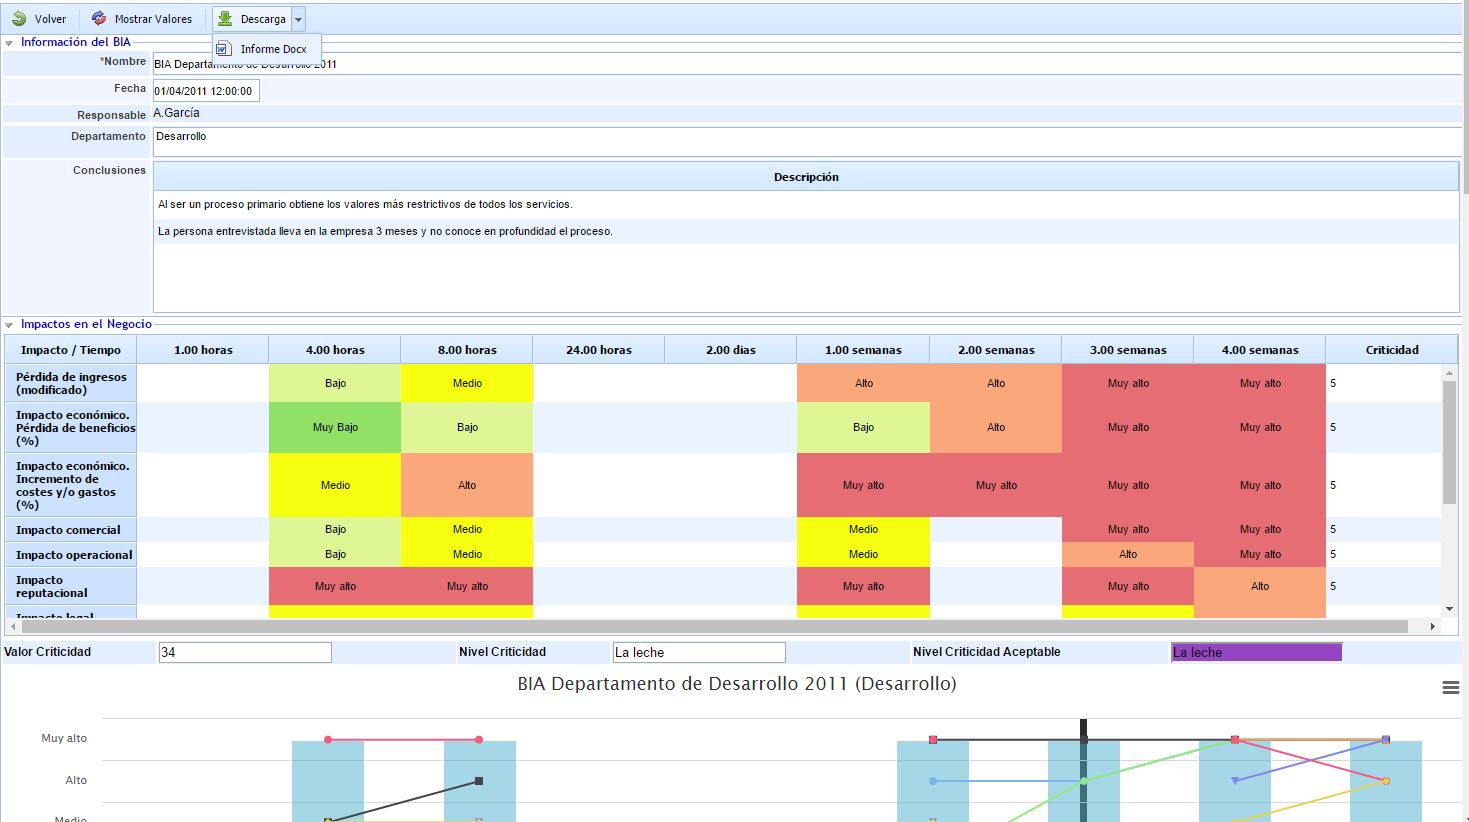
Task: Click the Nombre text field
Action: pos(800,64)
